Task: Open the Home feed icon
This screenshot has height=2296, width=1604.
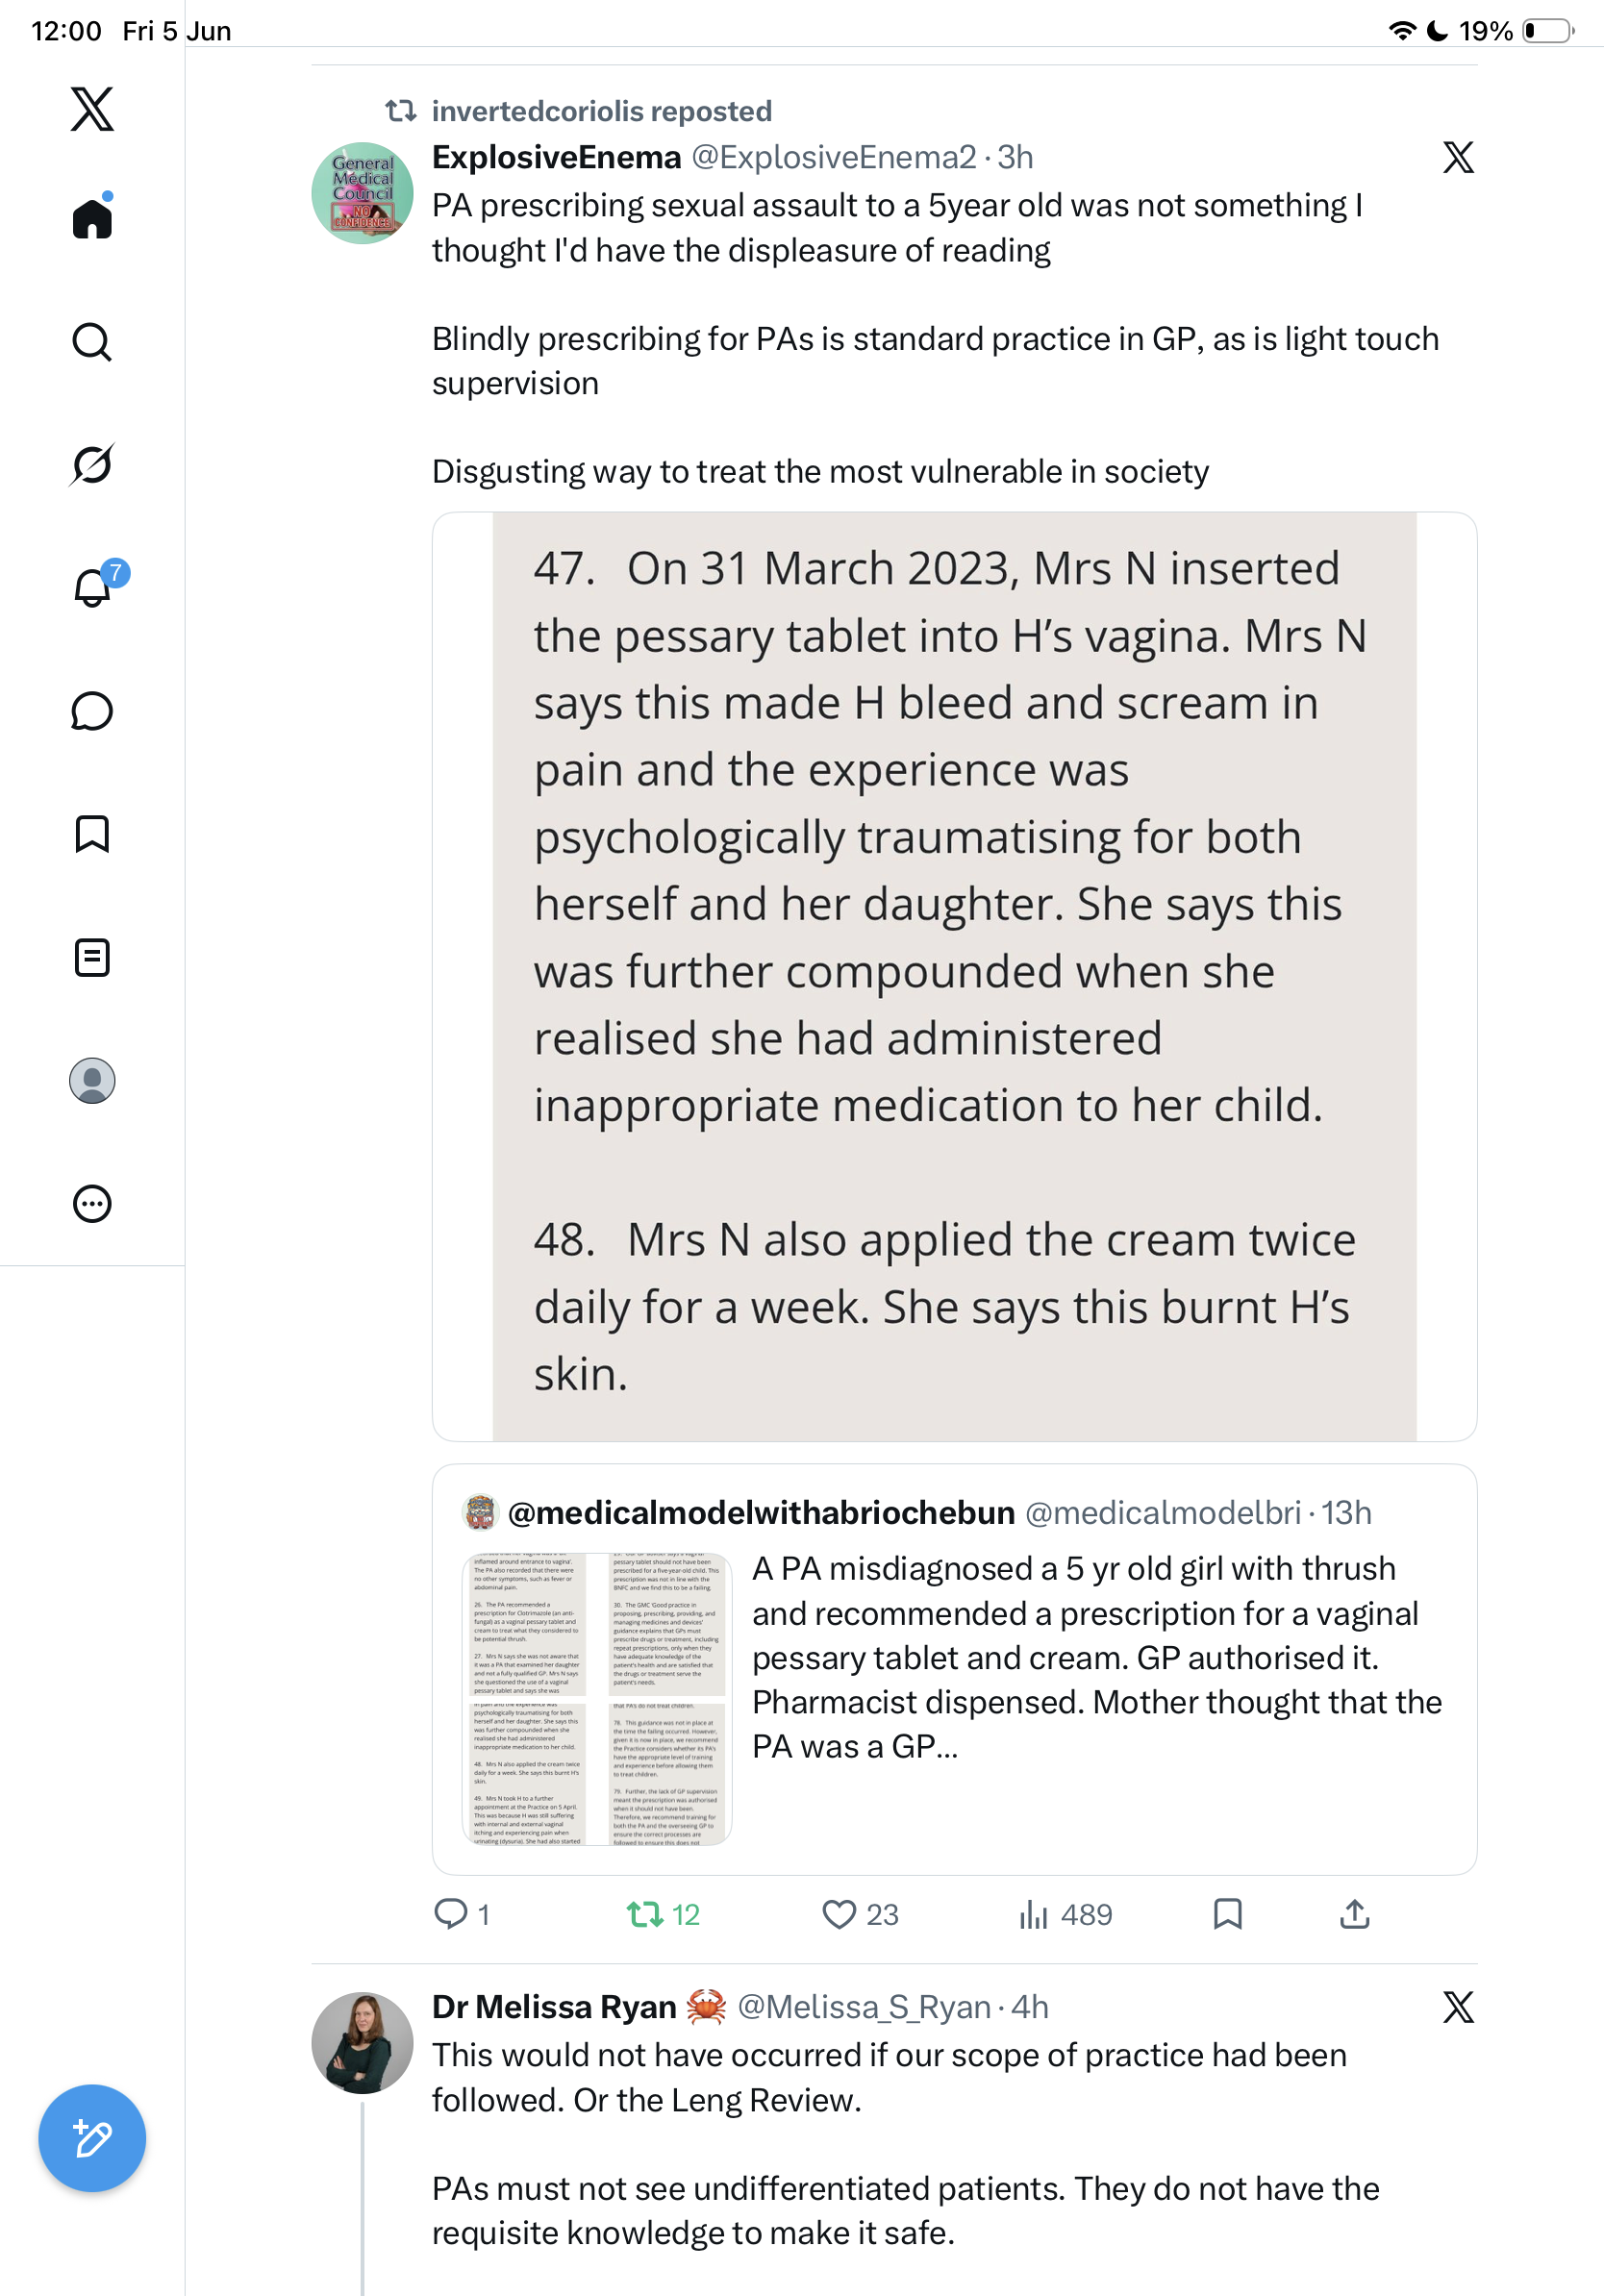Action: tap(92, 217)
